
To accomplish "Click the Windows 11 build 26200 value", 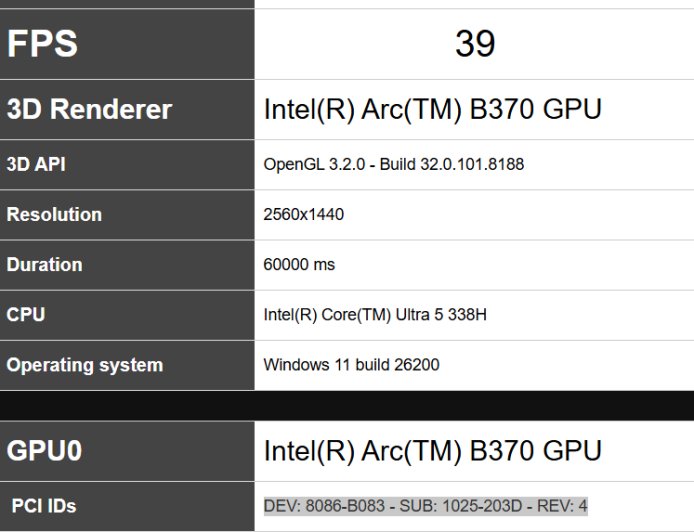I will pyautogui.click(x=351, y=365).
